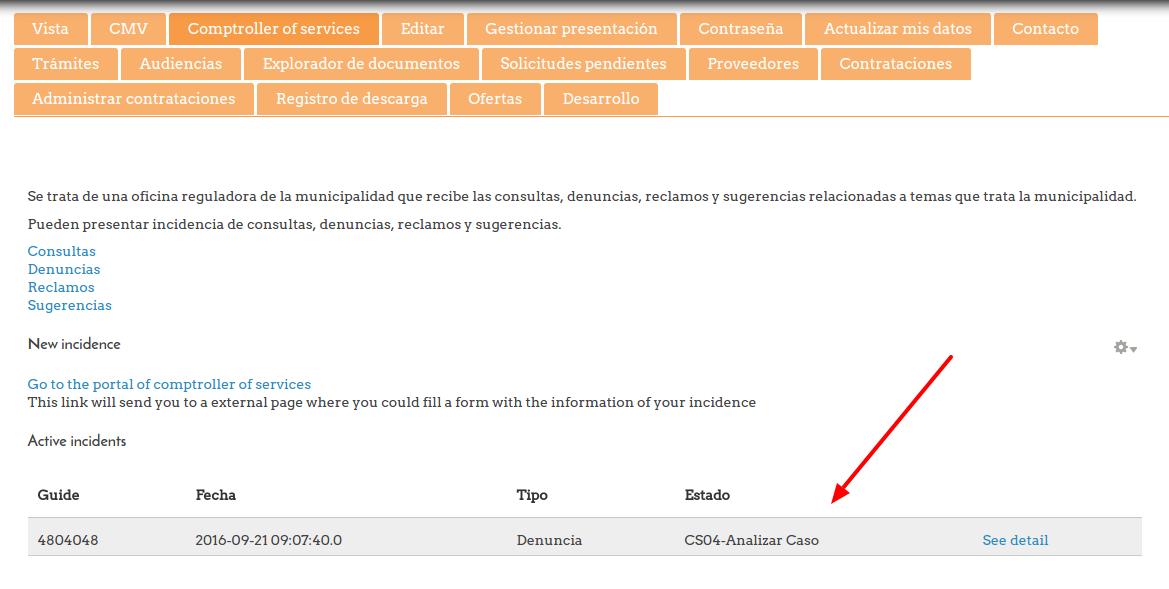
Task: Go to portal of comptroller of services
Action: pos(169,384)
